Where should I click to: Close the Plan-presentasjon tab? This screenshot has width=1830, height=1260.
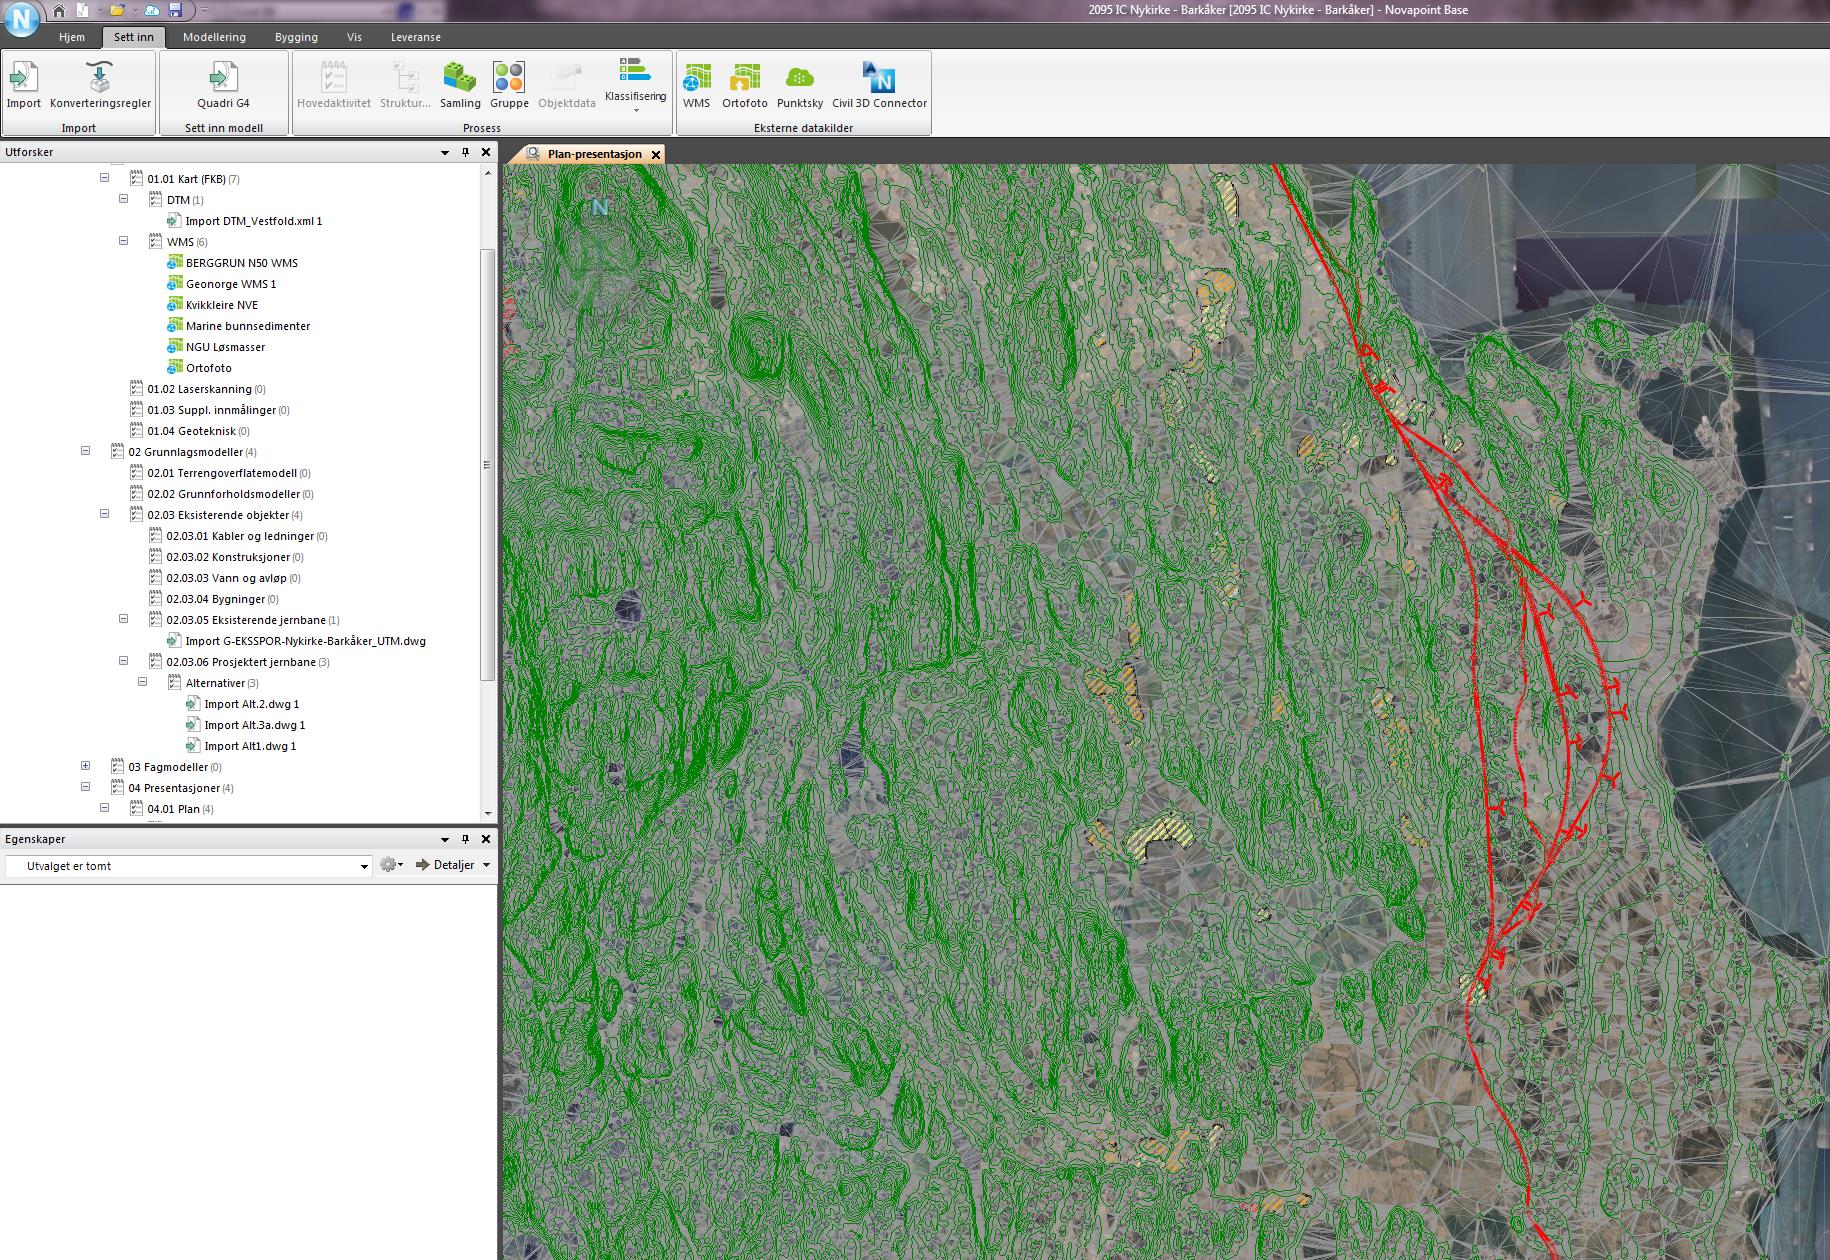coord(656,154)
